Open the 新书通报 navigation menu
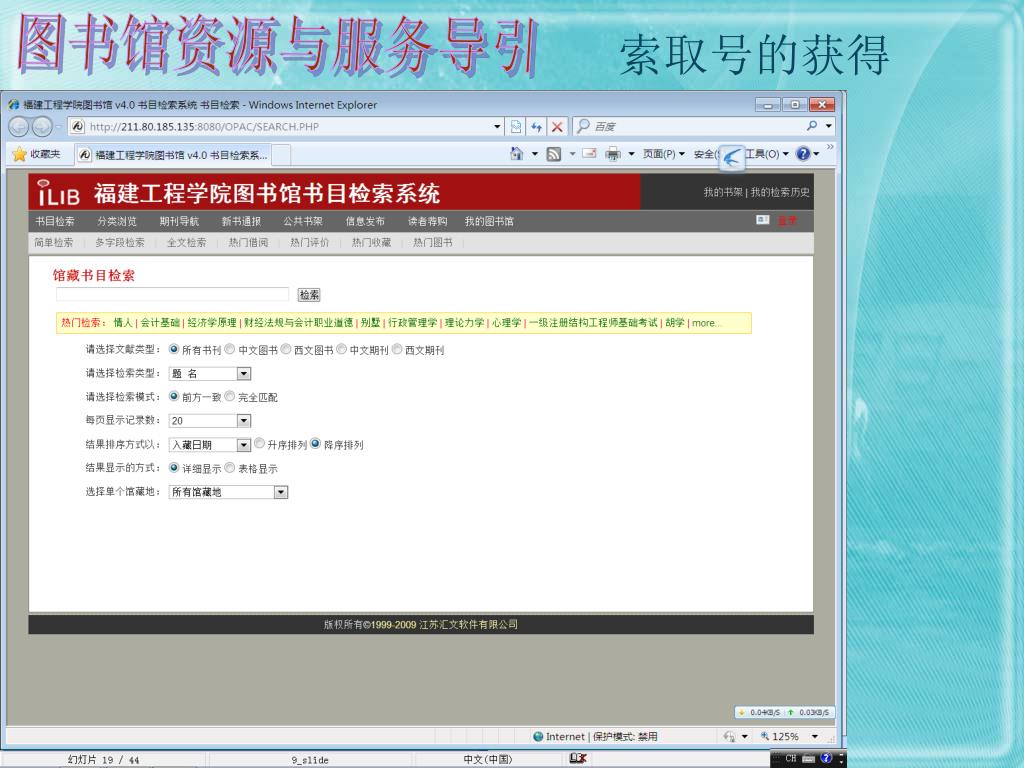The image size is (1024, 768). 241,221
